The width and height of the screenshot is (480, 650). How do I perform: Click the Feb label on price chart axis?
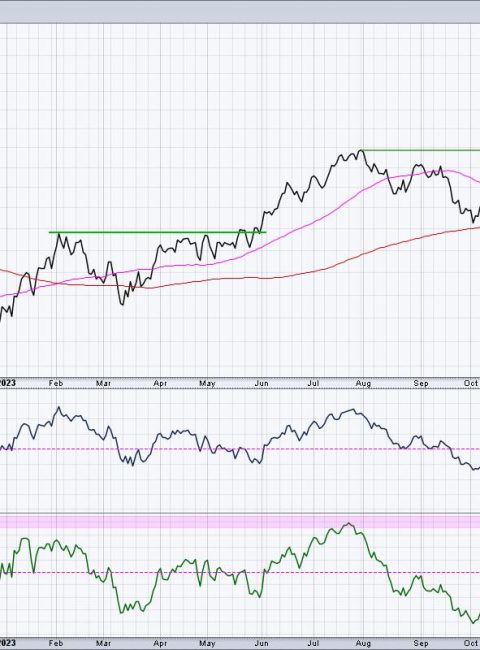pyautogui.click(x=56, y=383)
